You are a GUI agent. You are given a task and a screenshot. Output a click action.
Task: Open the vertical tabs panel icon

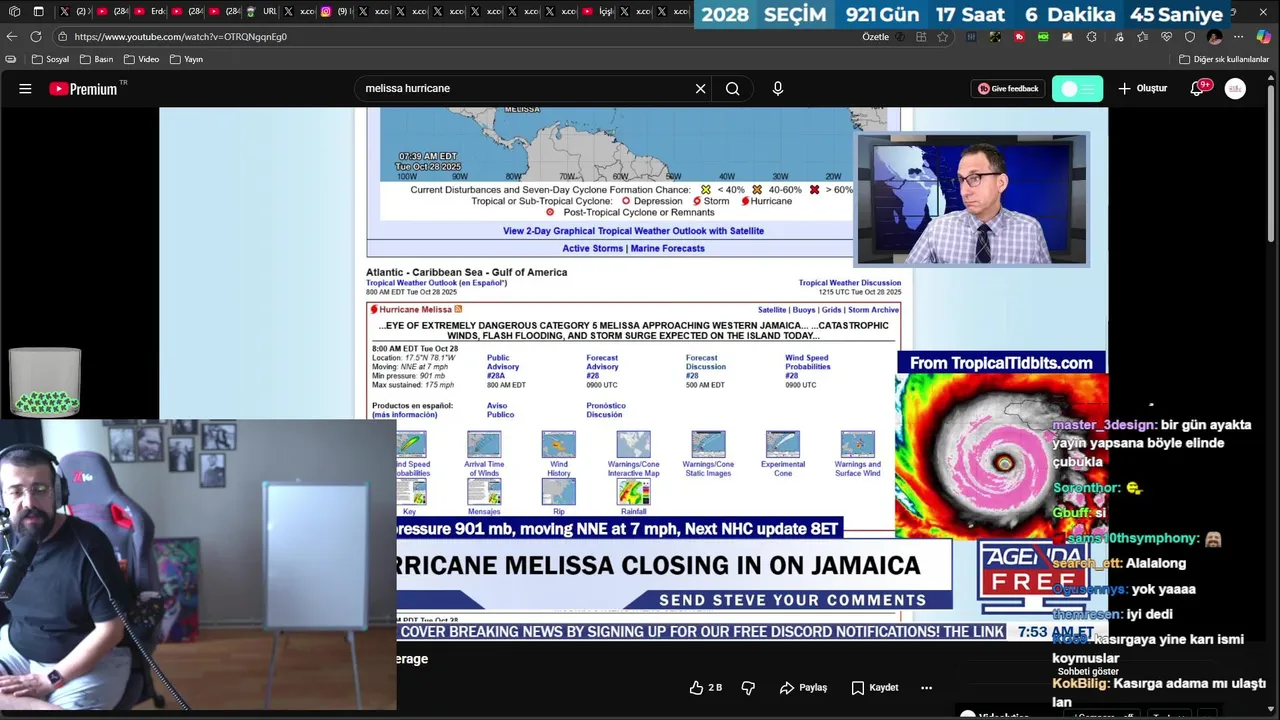pos(38,12)
